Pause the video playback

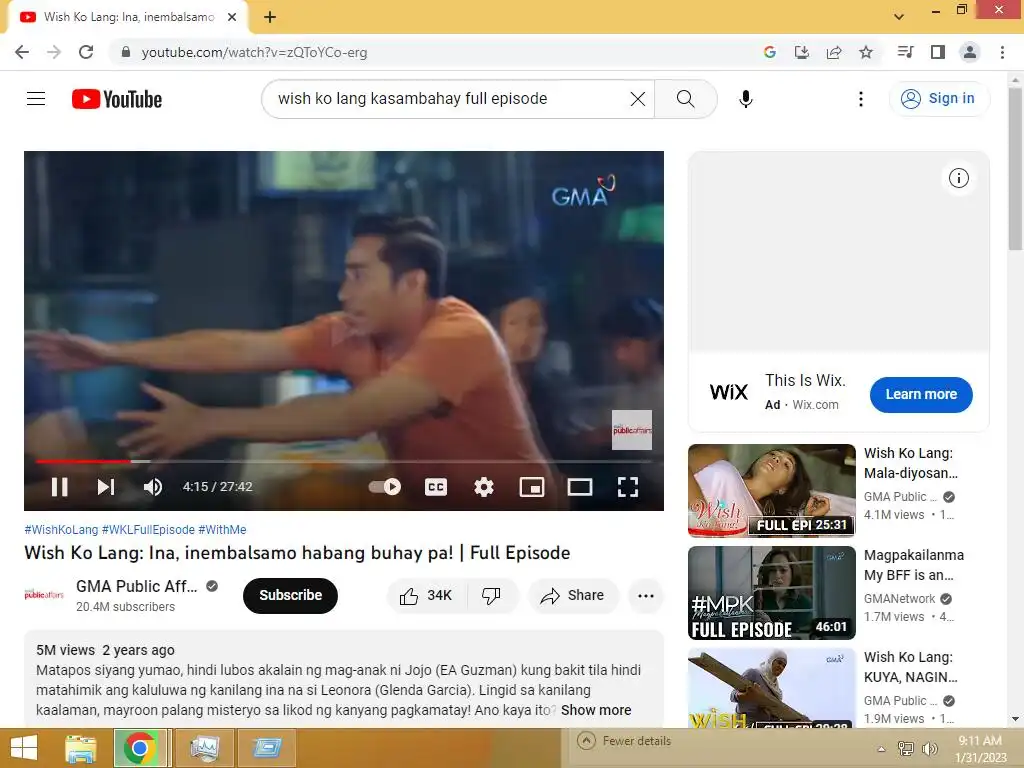pyautogui.click(x=59, y=487)
